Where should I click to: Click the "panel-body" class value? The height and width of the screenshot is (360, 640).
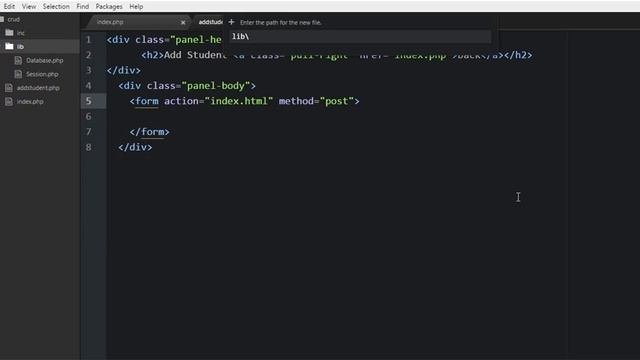(216, 86)
